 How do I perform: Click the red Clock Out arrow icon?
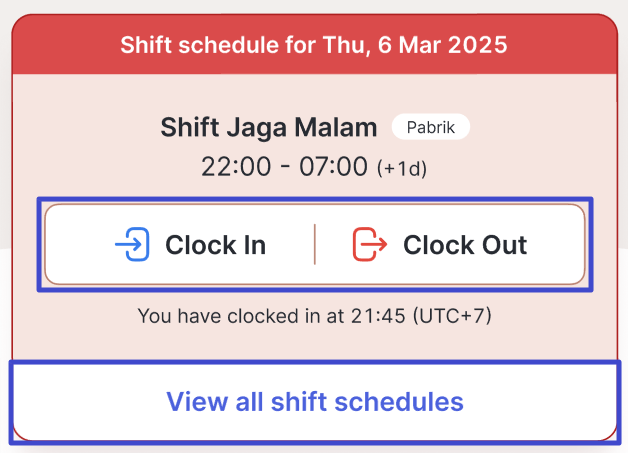pos(370,244)
